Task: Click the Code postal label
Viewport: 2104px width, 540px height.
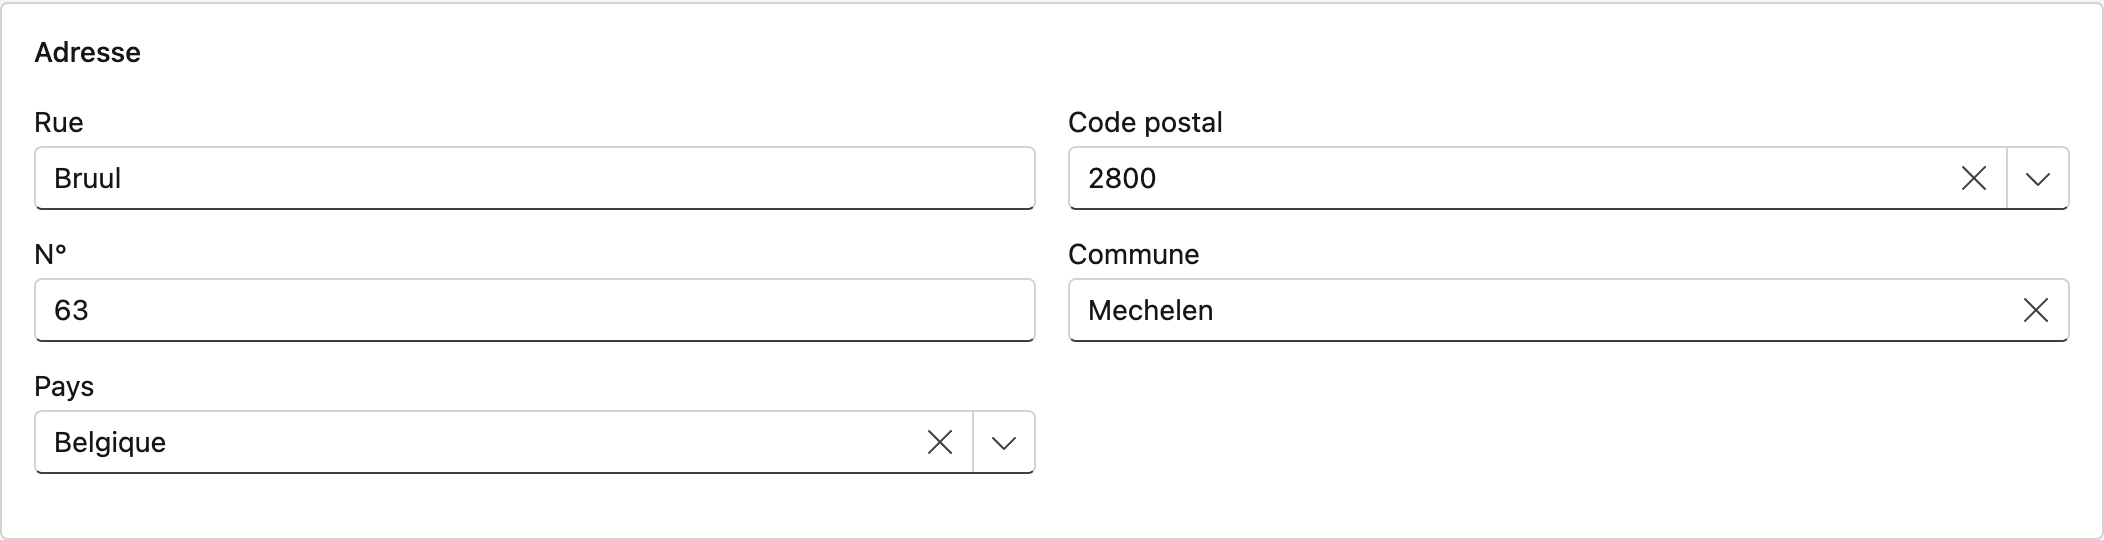Action: click(1145, 122)
